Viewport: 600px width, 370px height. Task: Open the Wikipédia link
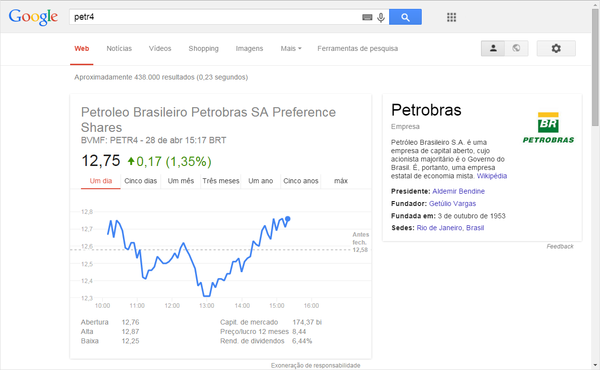click(492, 176)
